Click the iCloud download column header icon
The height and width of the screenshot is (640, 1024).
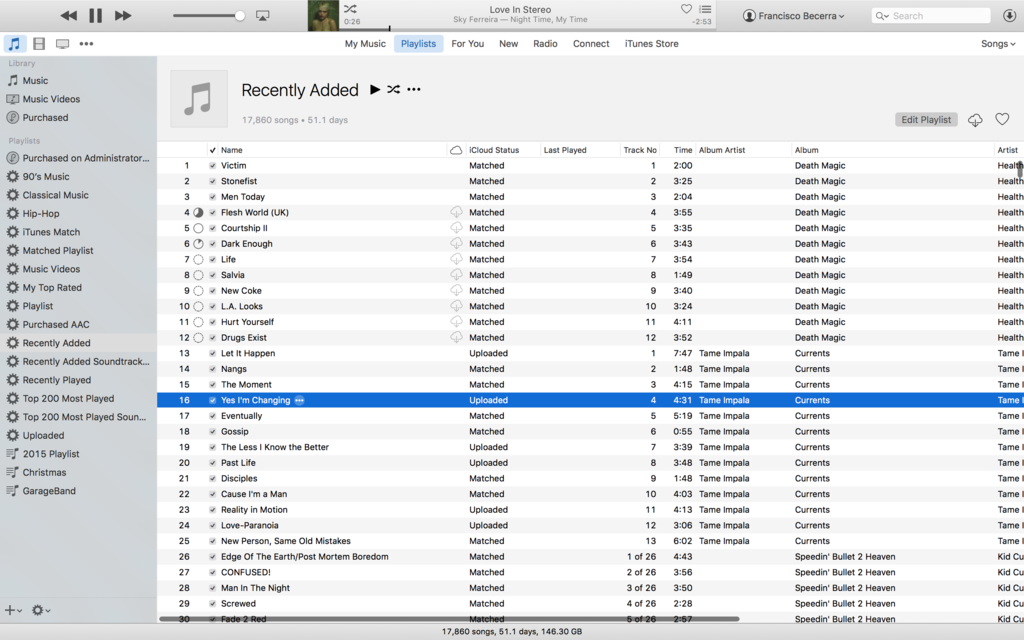tap(456, 150)
